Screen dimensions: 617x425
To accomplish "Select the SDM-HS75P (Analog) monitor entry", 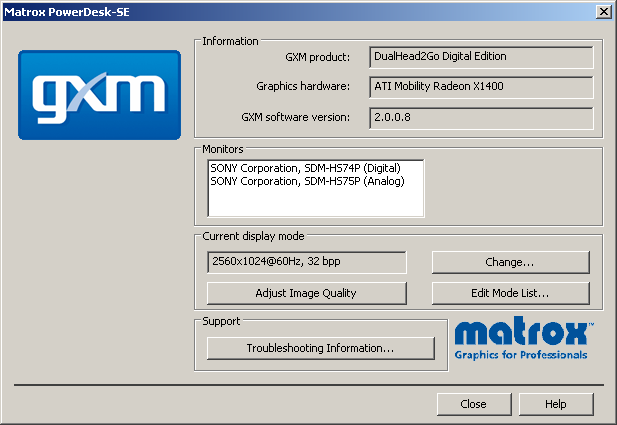I will tap(307, 181).
